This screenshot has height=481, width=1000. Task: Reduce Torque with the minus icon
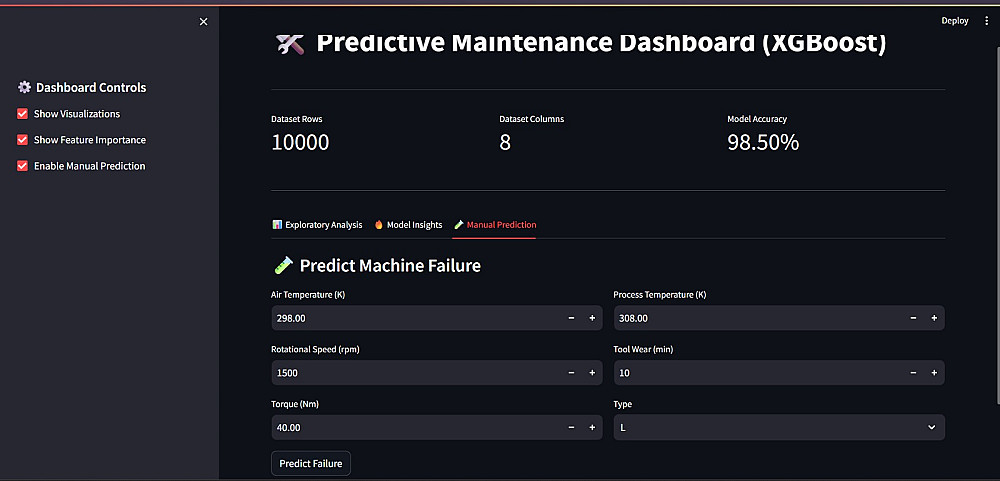click(571, 427)
